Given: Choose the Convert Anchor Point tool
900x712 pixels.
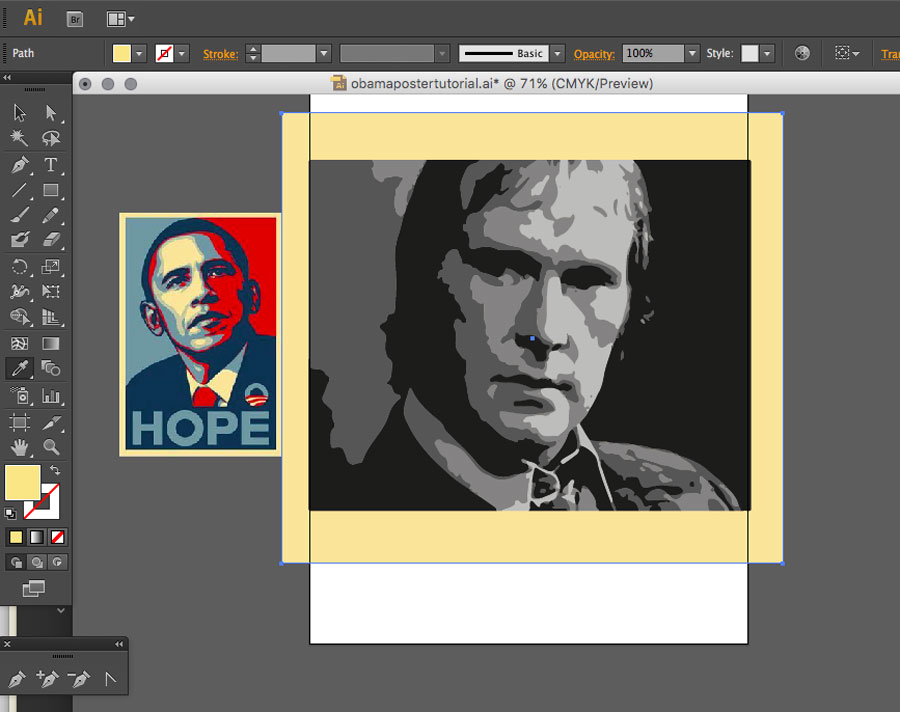Looking at the screenshot, I should [110, 679].
